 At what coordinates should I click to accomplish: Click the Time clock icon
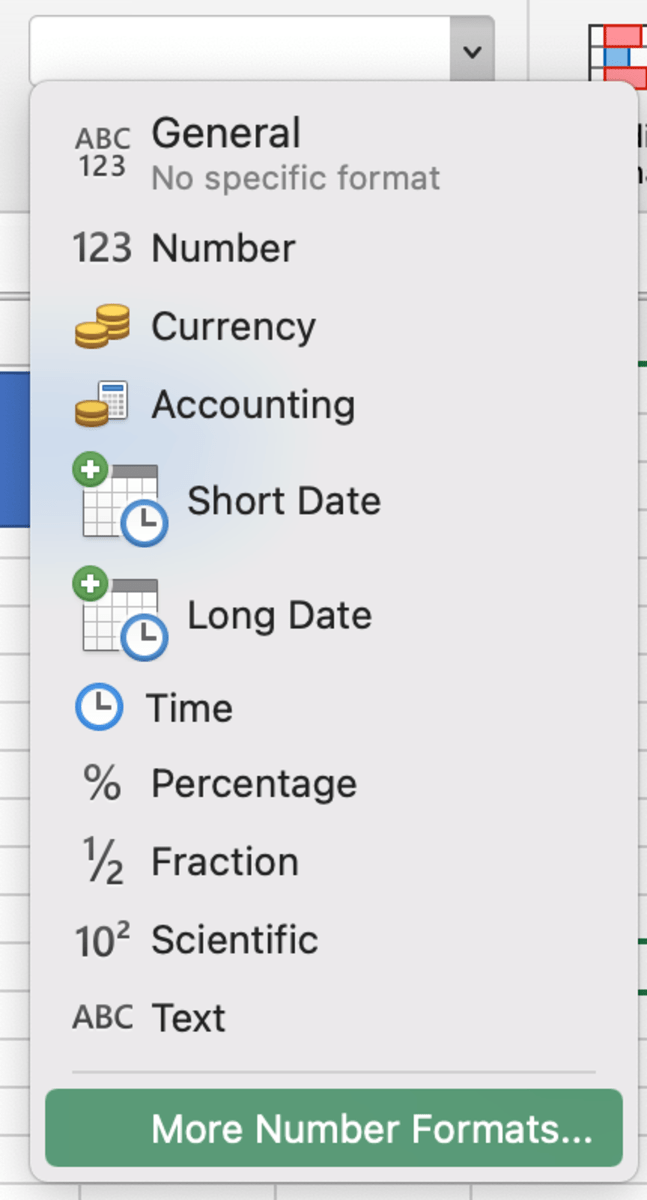coord(99,708)
